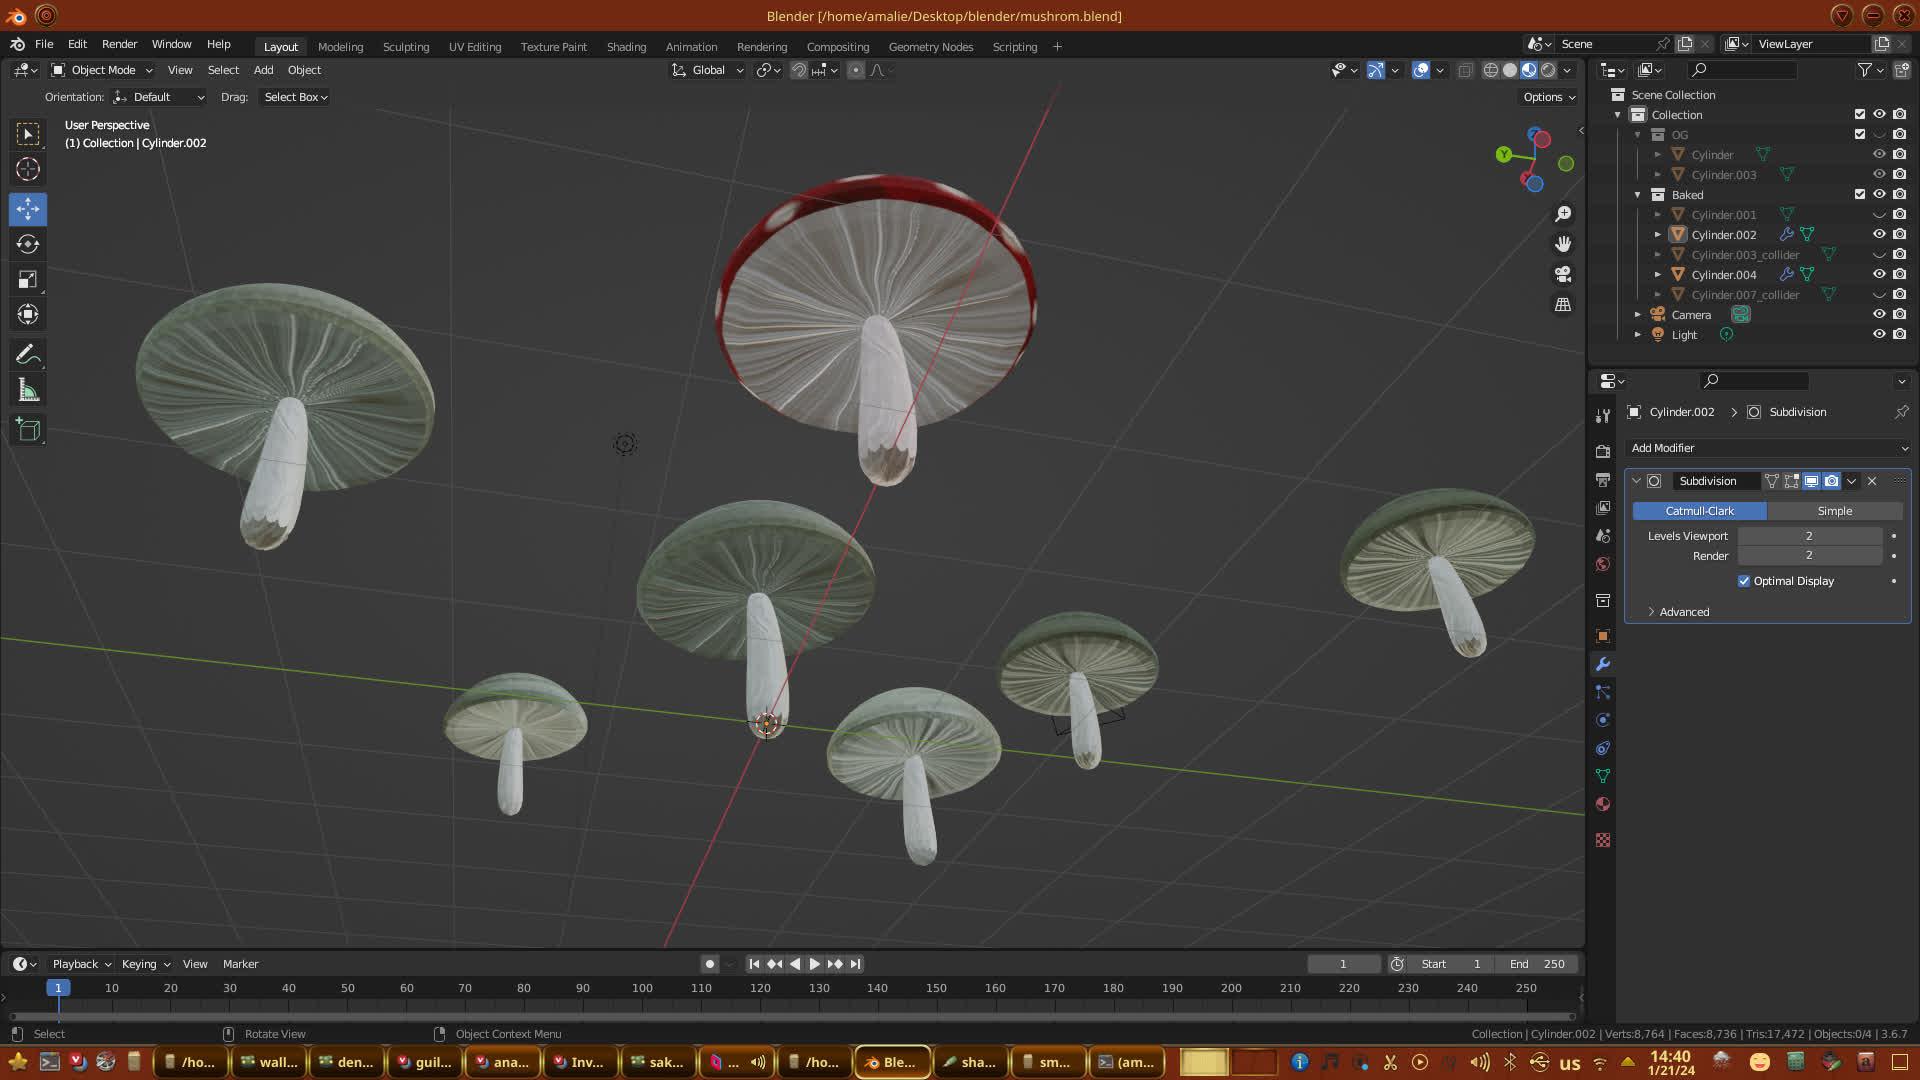Select the Simple subdivision type
The width and height of the screenshot is (1920, 1080).
[x=1834, y=511]
